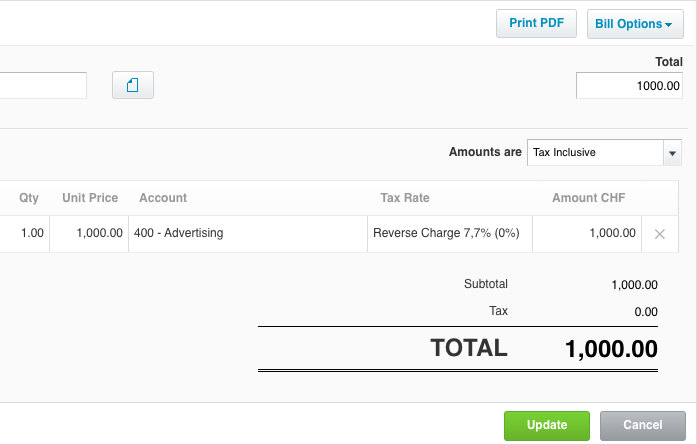Open the Bill Options dropdown
The image size is (697, 444).
pos(635,24)
